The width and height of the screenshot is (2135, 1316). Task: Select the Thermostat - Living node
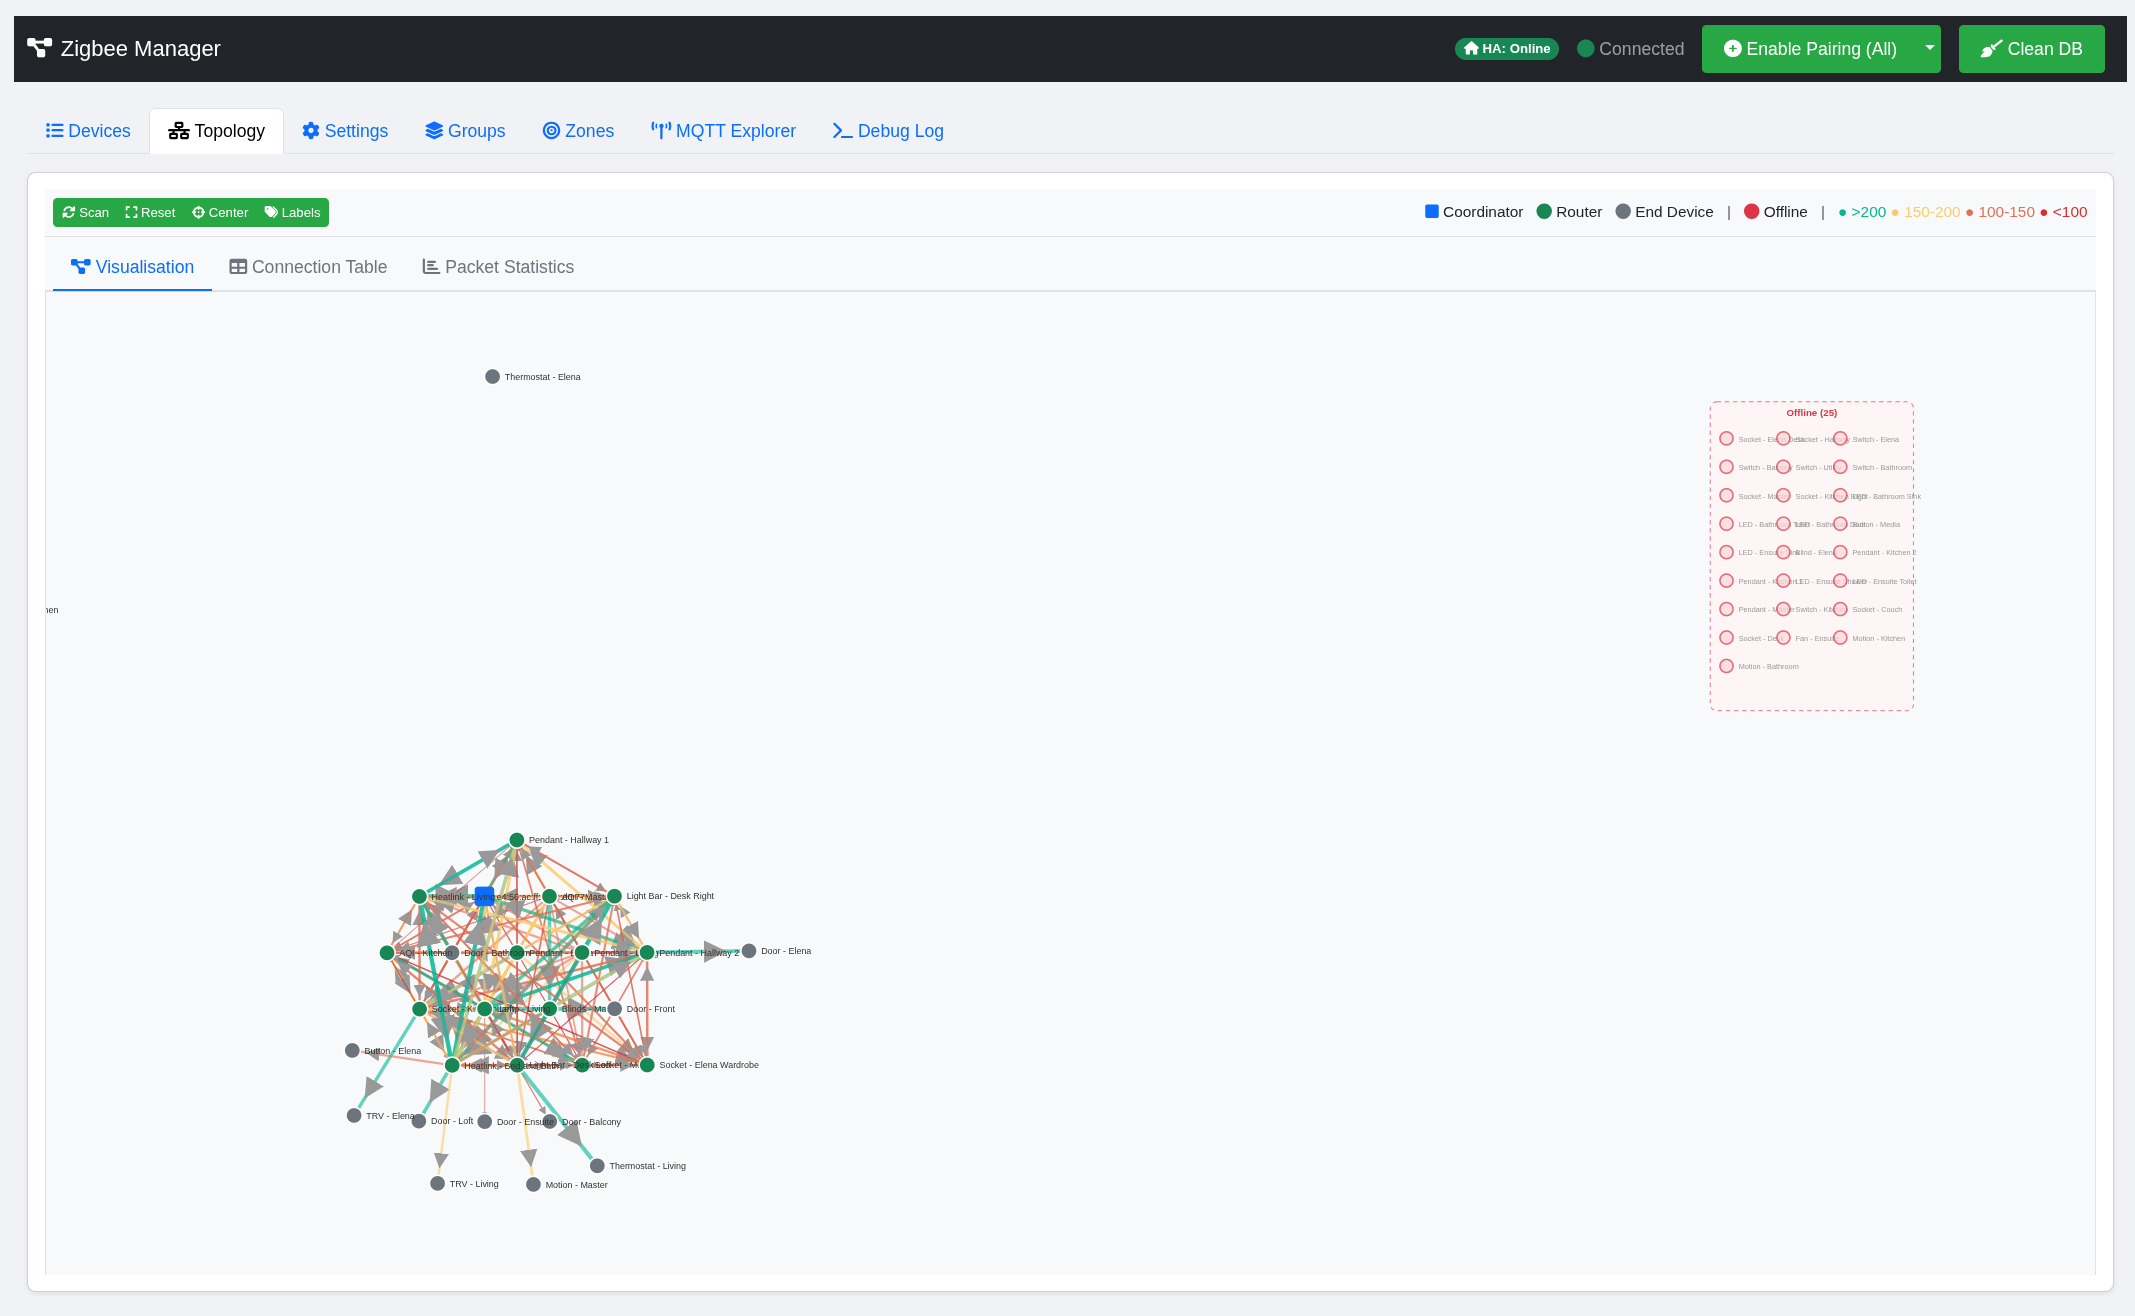(x=597, y=1166)
